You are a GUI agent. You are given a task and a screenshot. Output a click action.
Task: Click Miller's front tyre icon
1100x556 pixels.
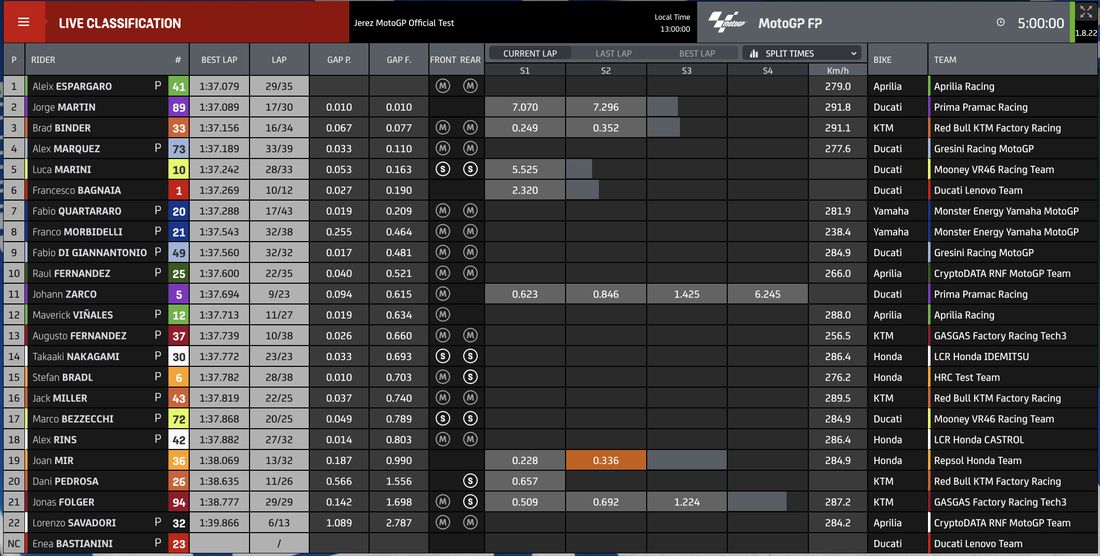443,398
